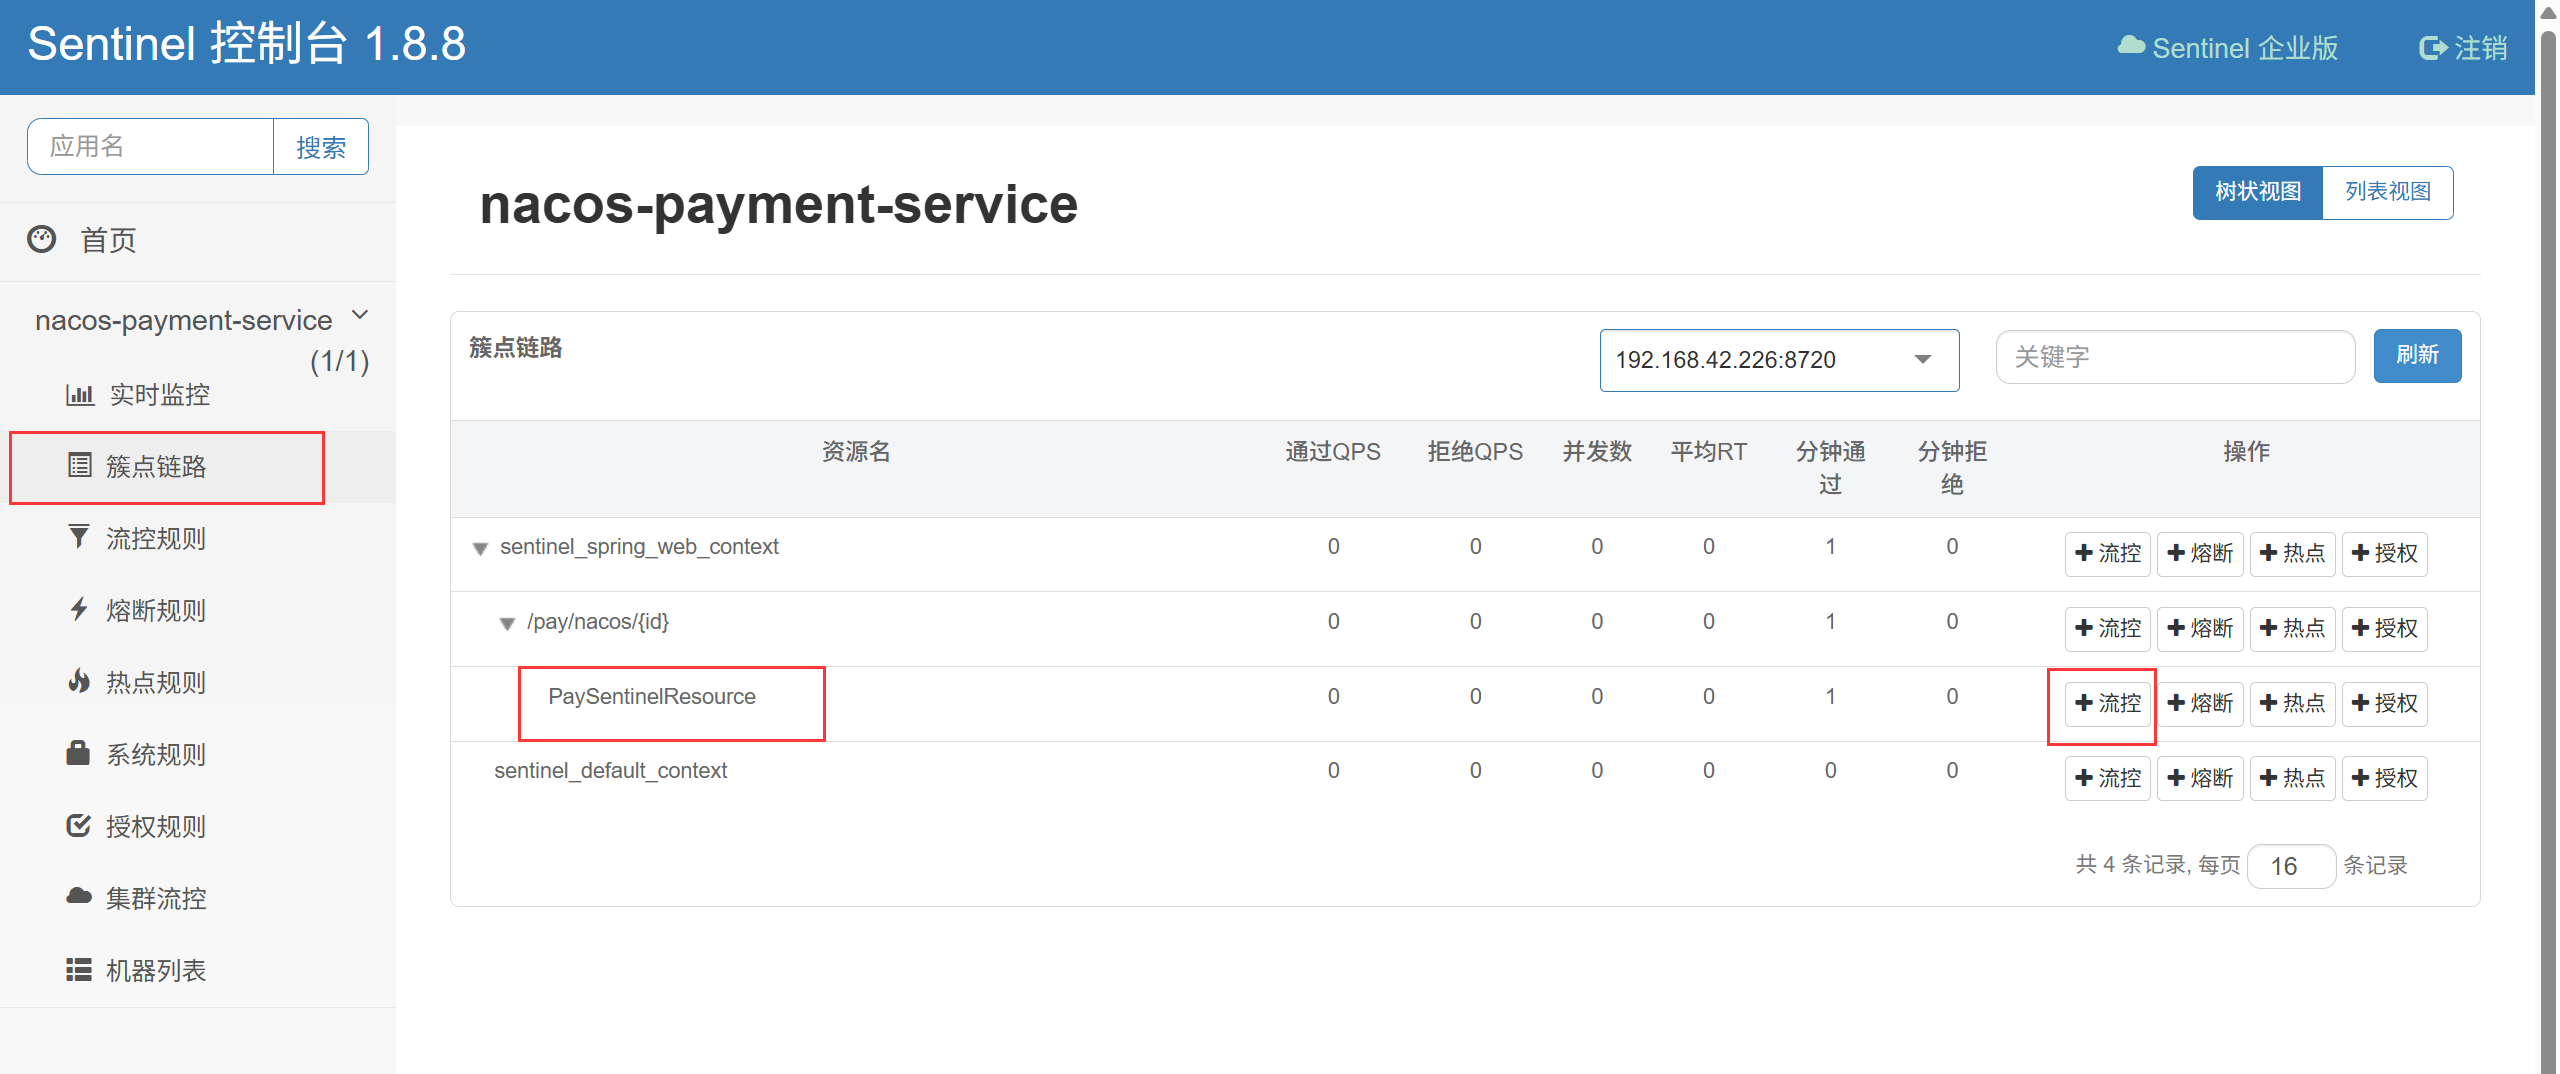Screen dimensions: 2560x1074
Task: Add 熔断 rule for /pay/nacos/{id}
Action: click(2200, 628)
